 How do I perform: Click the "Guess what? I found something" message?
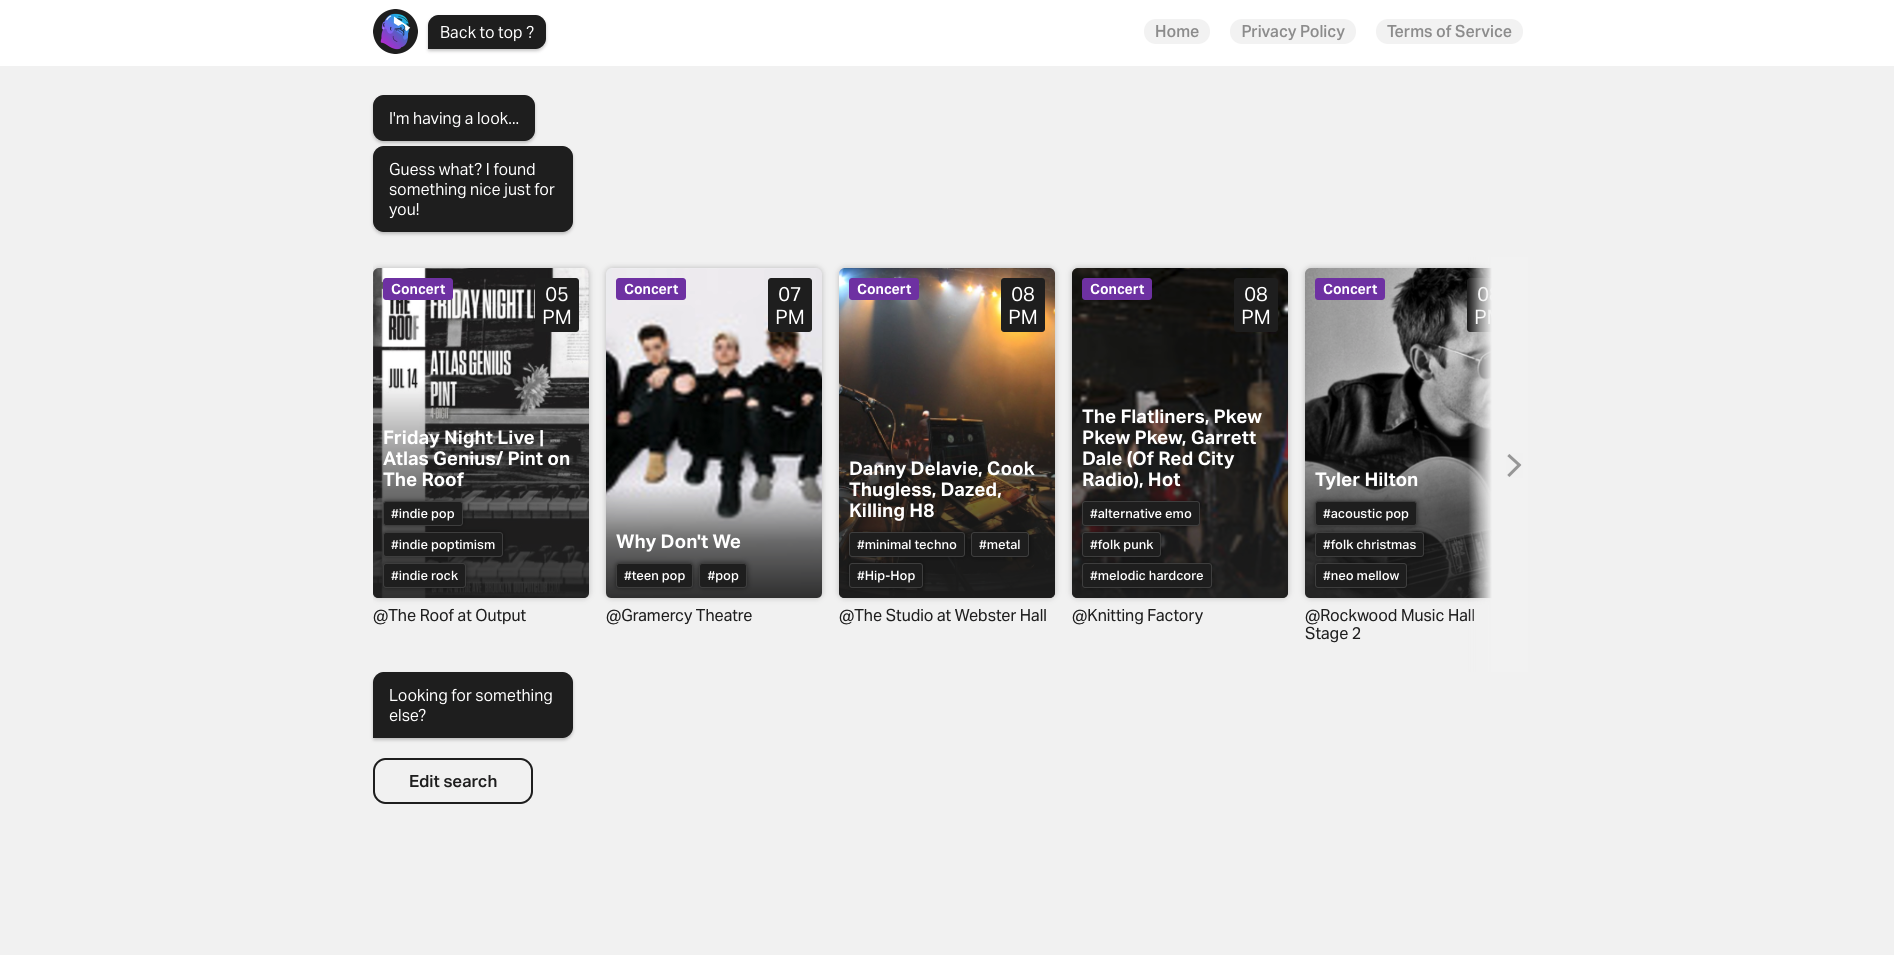click(x=473, y=189)
